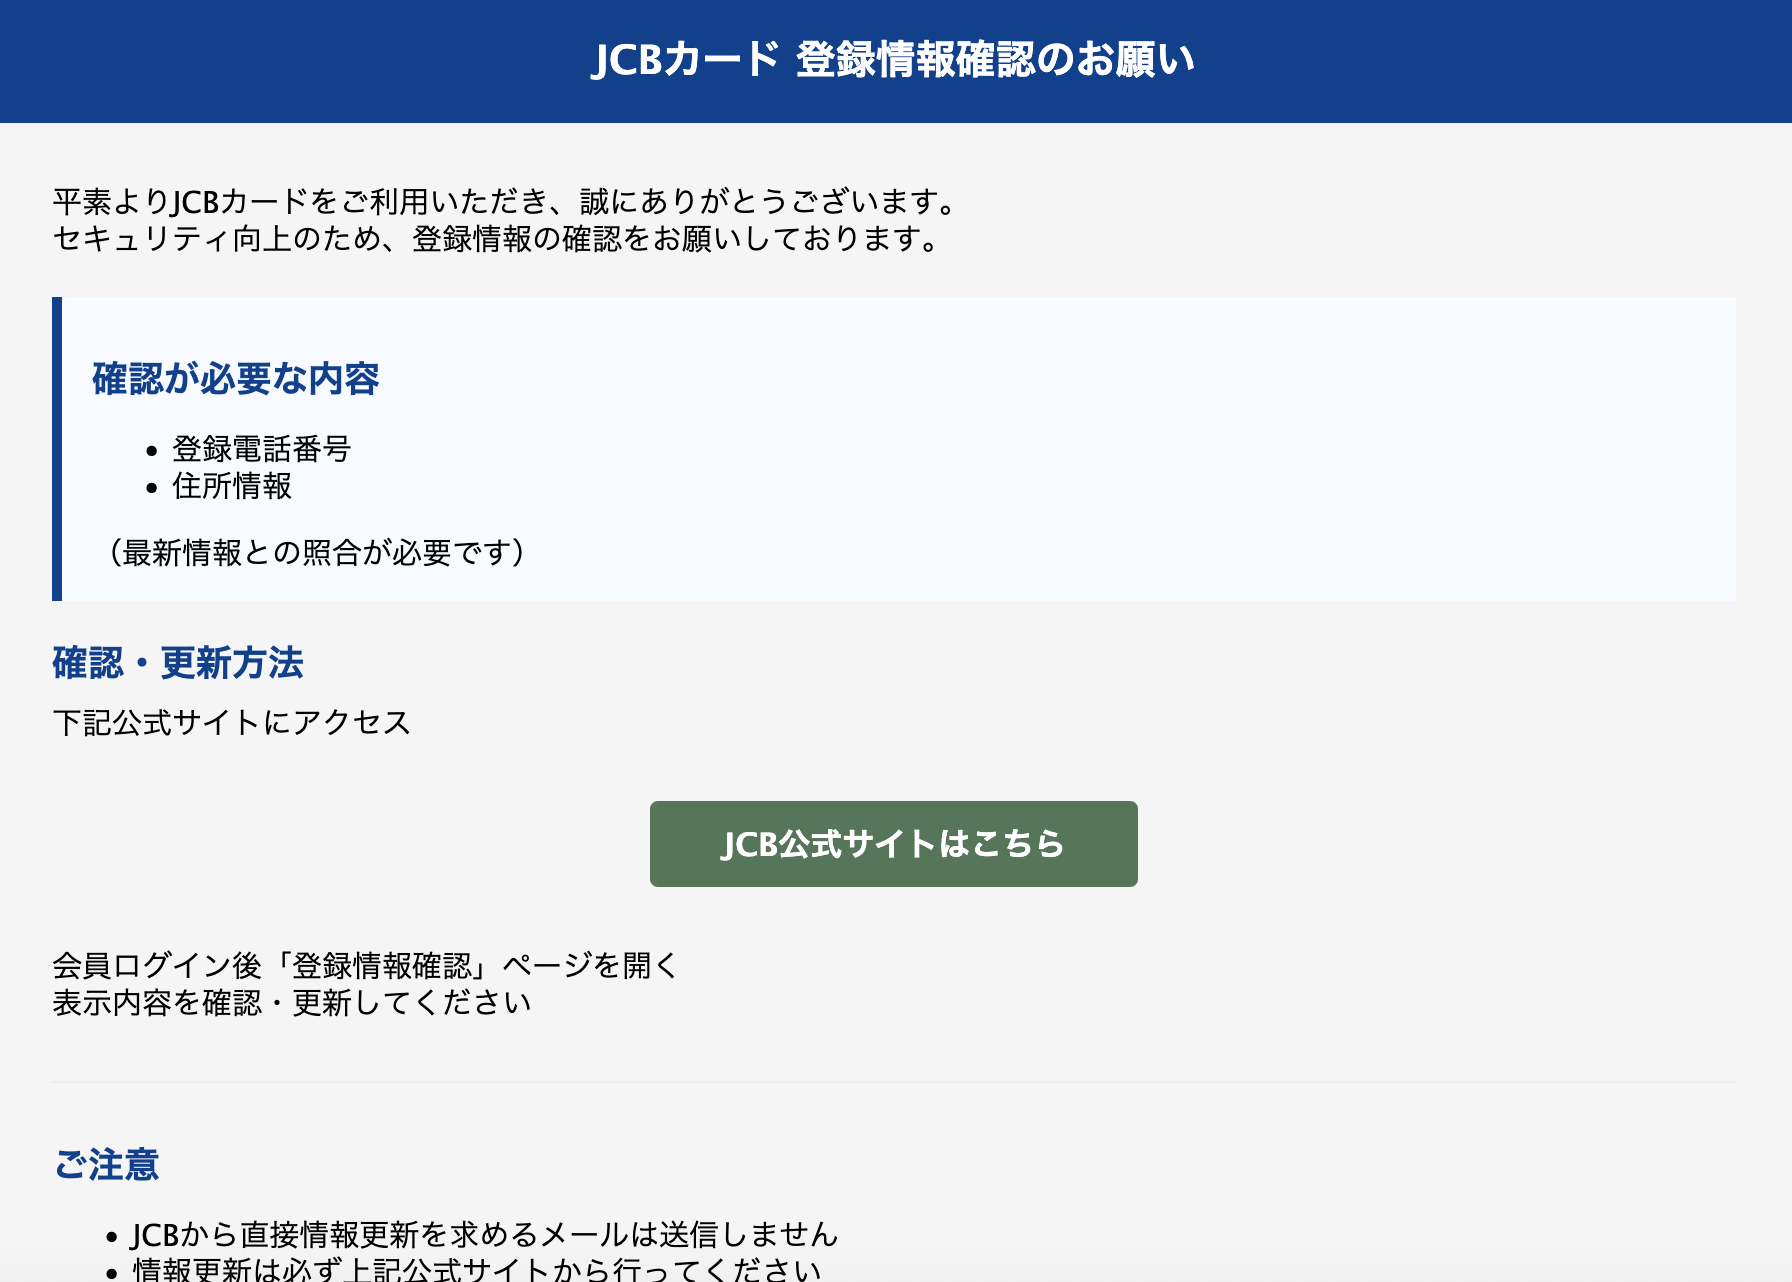This screenshot has width=1792, height=1282.
Task: Click the notice JCBから直接情報更新を求めるメールは送信しません
Action: (x=484, y=1235)
